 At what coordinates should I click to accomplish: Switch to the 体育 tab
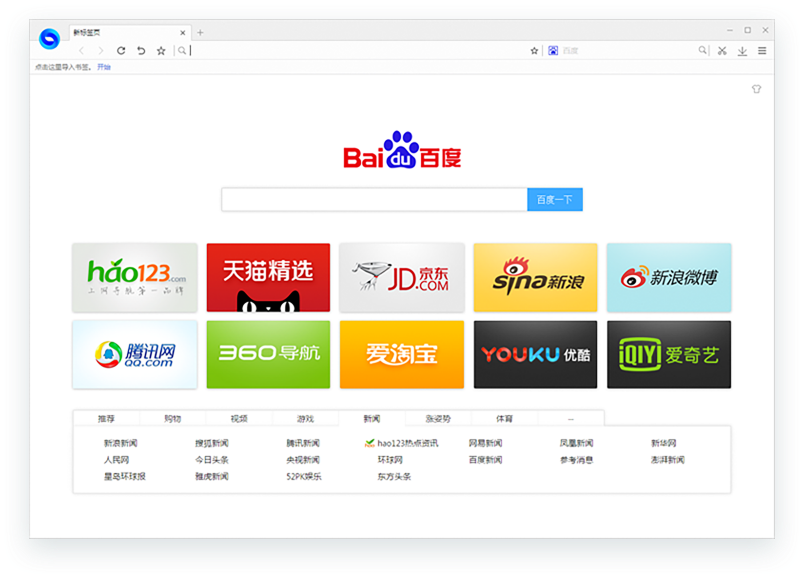pos(504,419)
